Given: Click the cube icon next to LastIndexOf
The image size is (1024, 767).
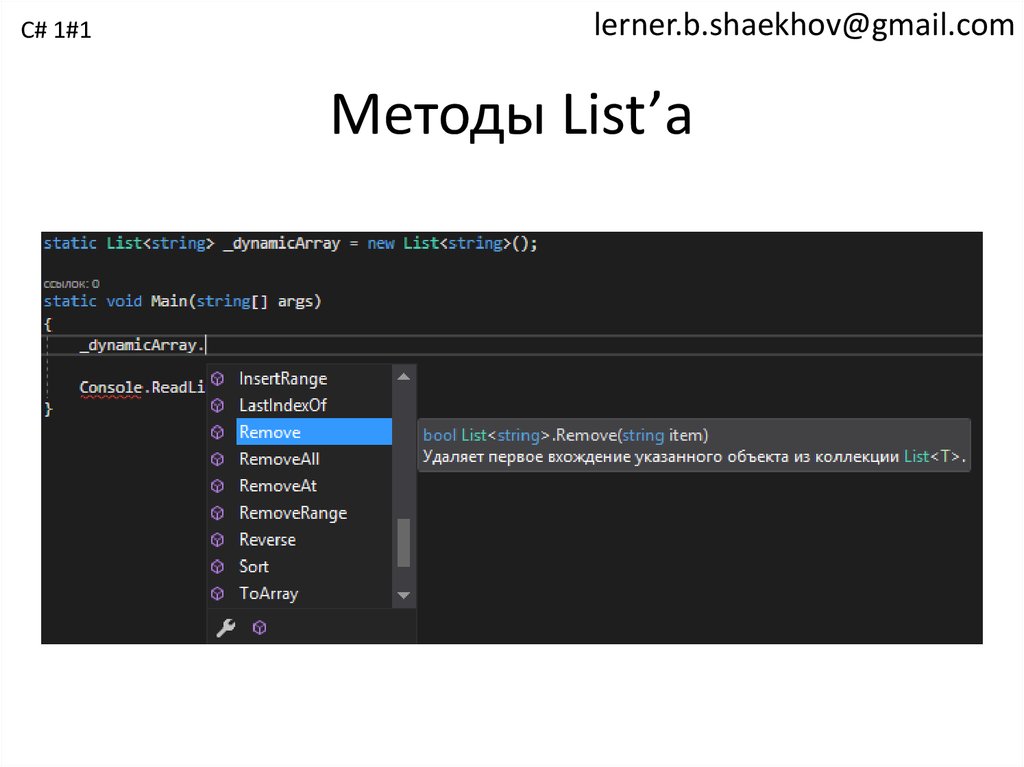Looking at the screenshot, I should pyautogui.click(x=218, y=406).
